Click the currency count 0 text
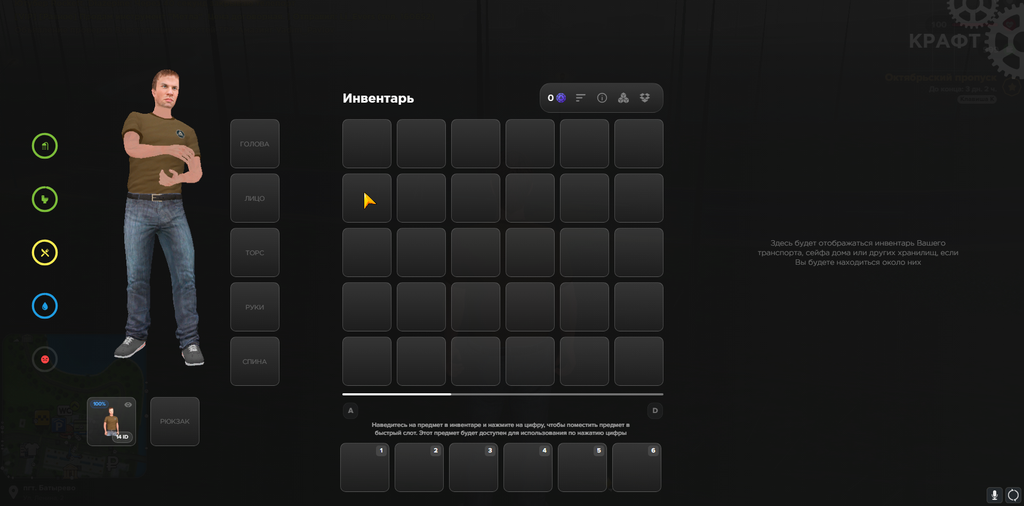The width and height of the screenshot is (1024, 506). 551,98
